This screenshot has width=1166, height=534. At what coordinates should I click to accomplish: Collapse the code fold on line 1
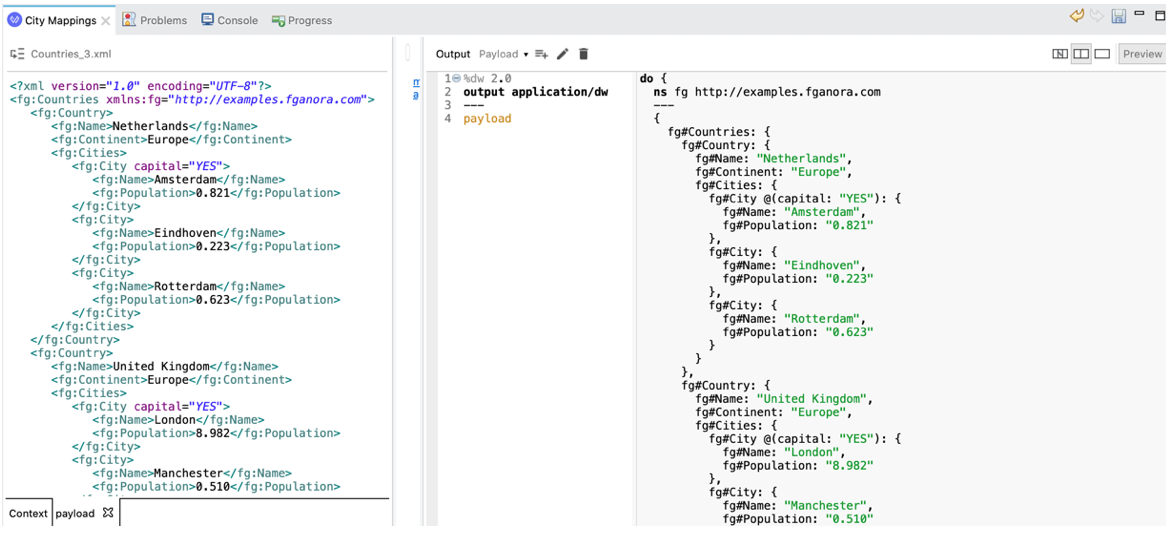(456, 79)
